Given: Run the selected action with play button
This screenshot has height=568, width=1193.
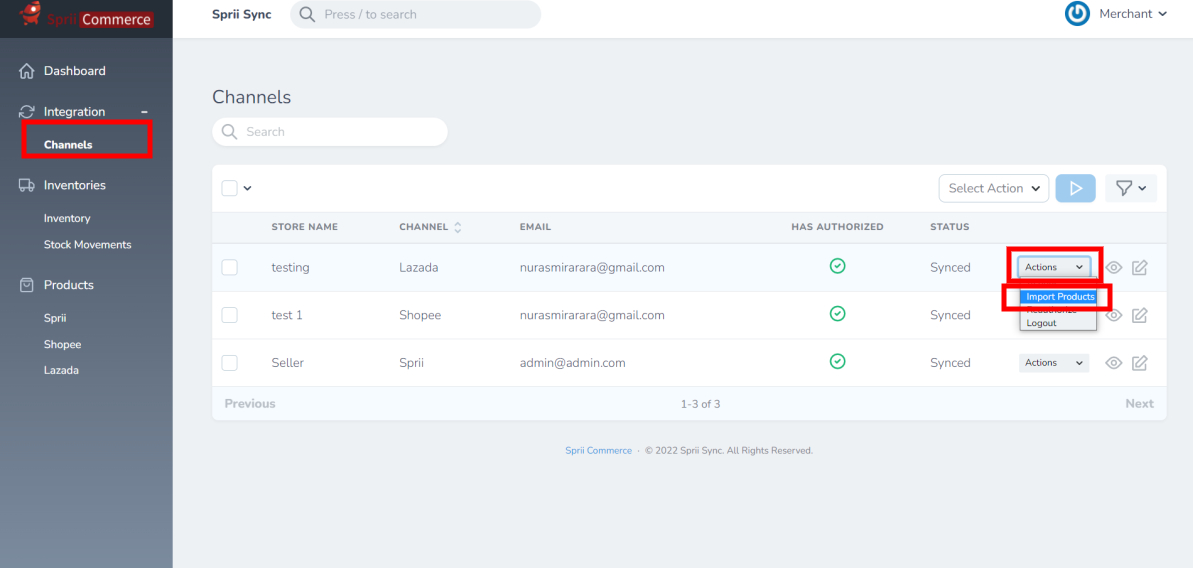Looking at the screenshot, I should (1075, 189).
